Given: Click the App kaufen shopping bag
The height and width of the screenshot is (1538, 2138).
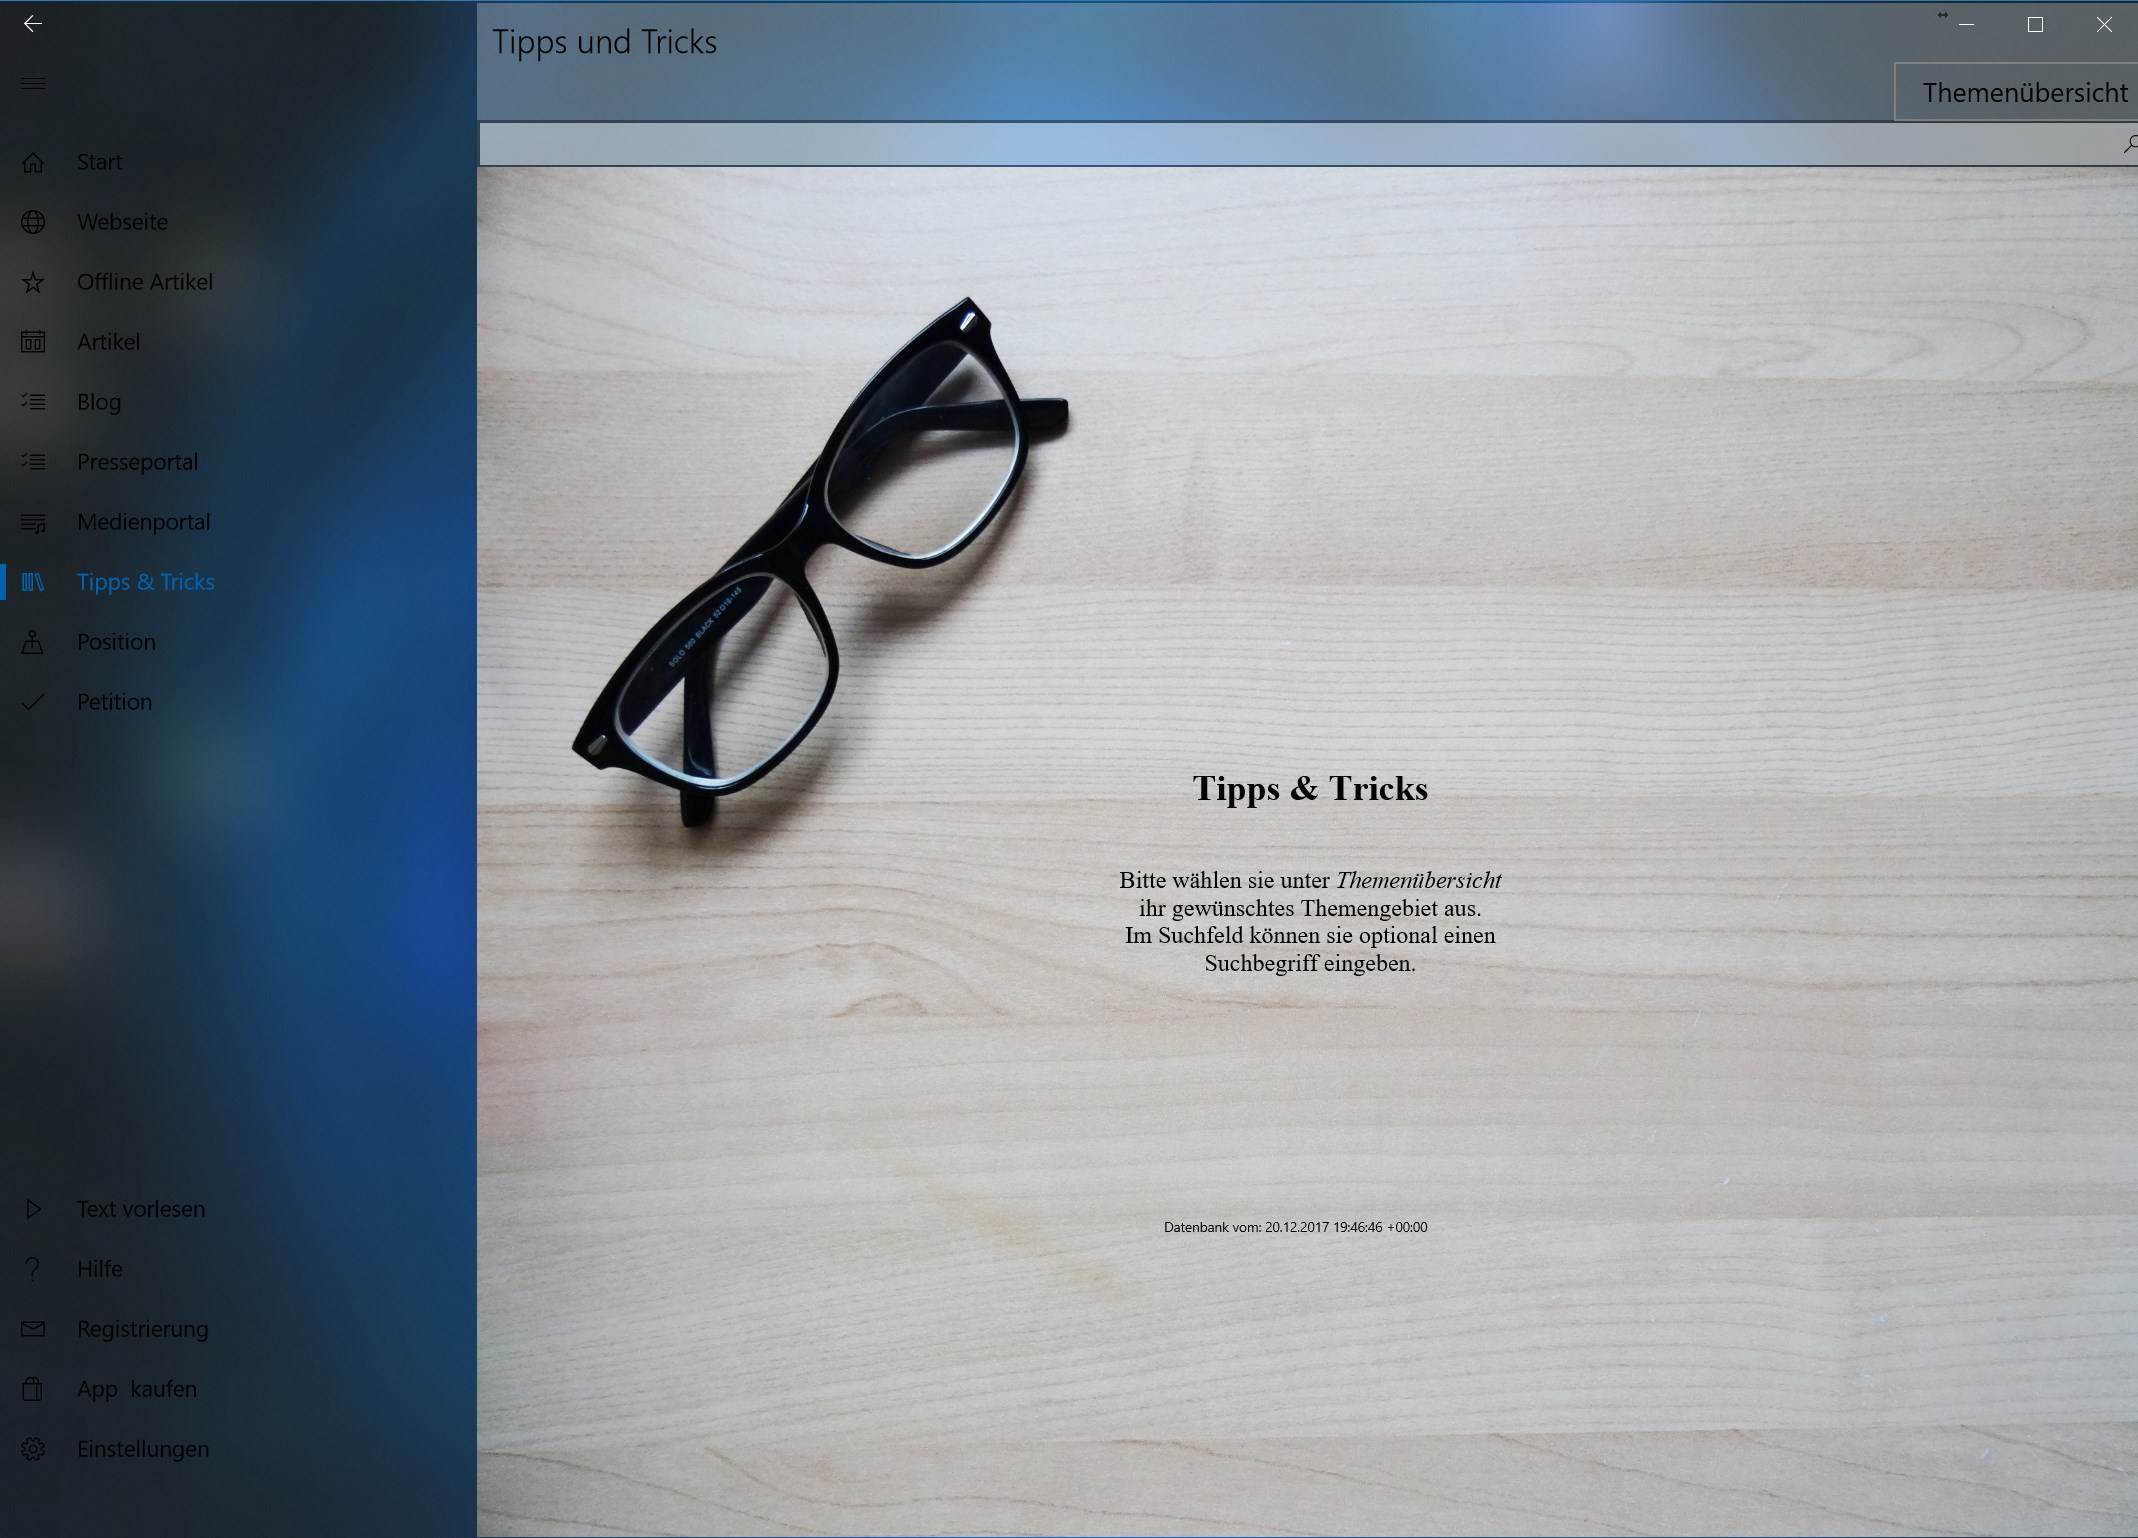Looking at the screenshot, I should (33, 1389).
